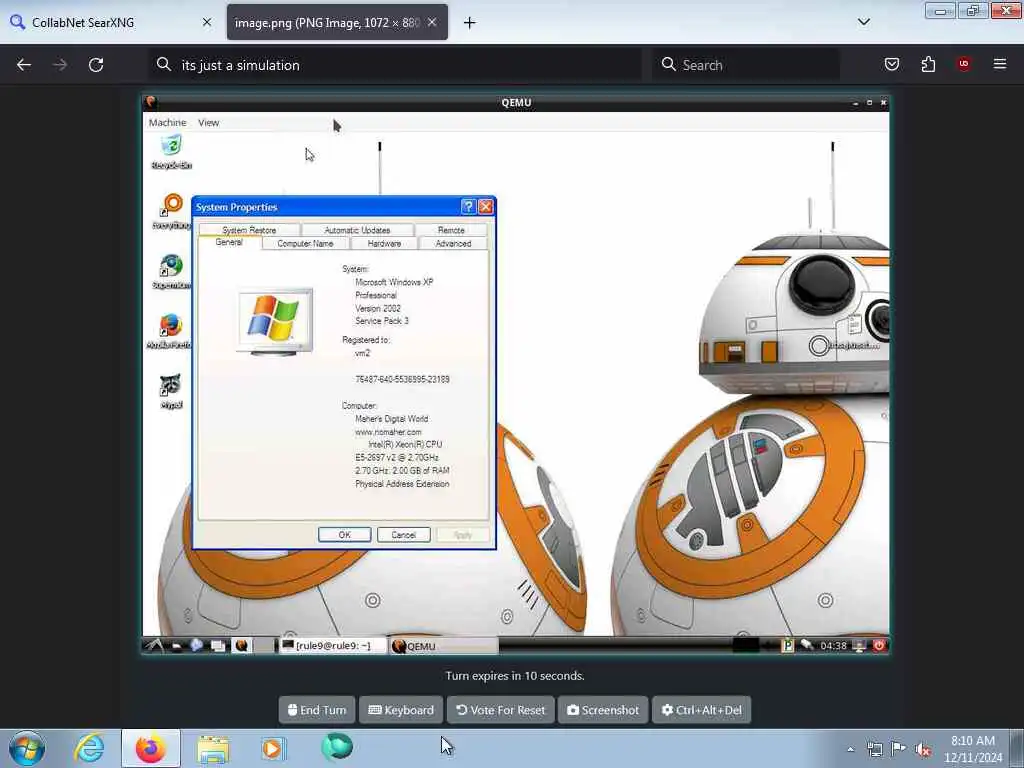
Task: Open a new browser tab
Action: click(470, 23)
